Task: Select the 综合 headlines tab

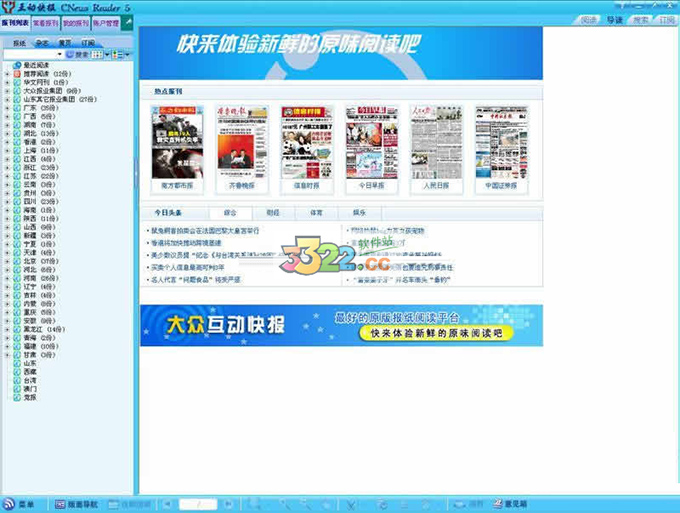Action: coord(230,213)
